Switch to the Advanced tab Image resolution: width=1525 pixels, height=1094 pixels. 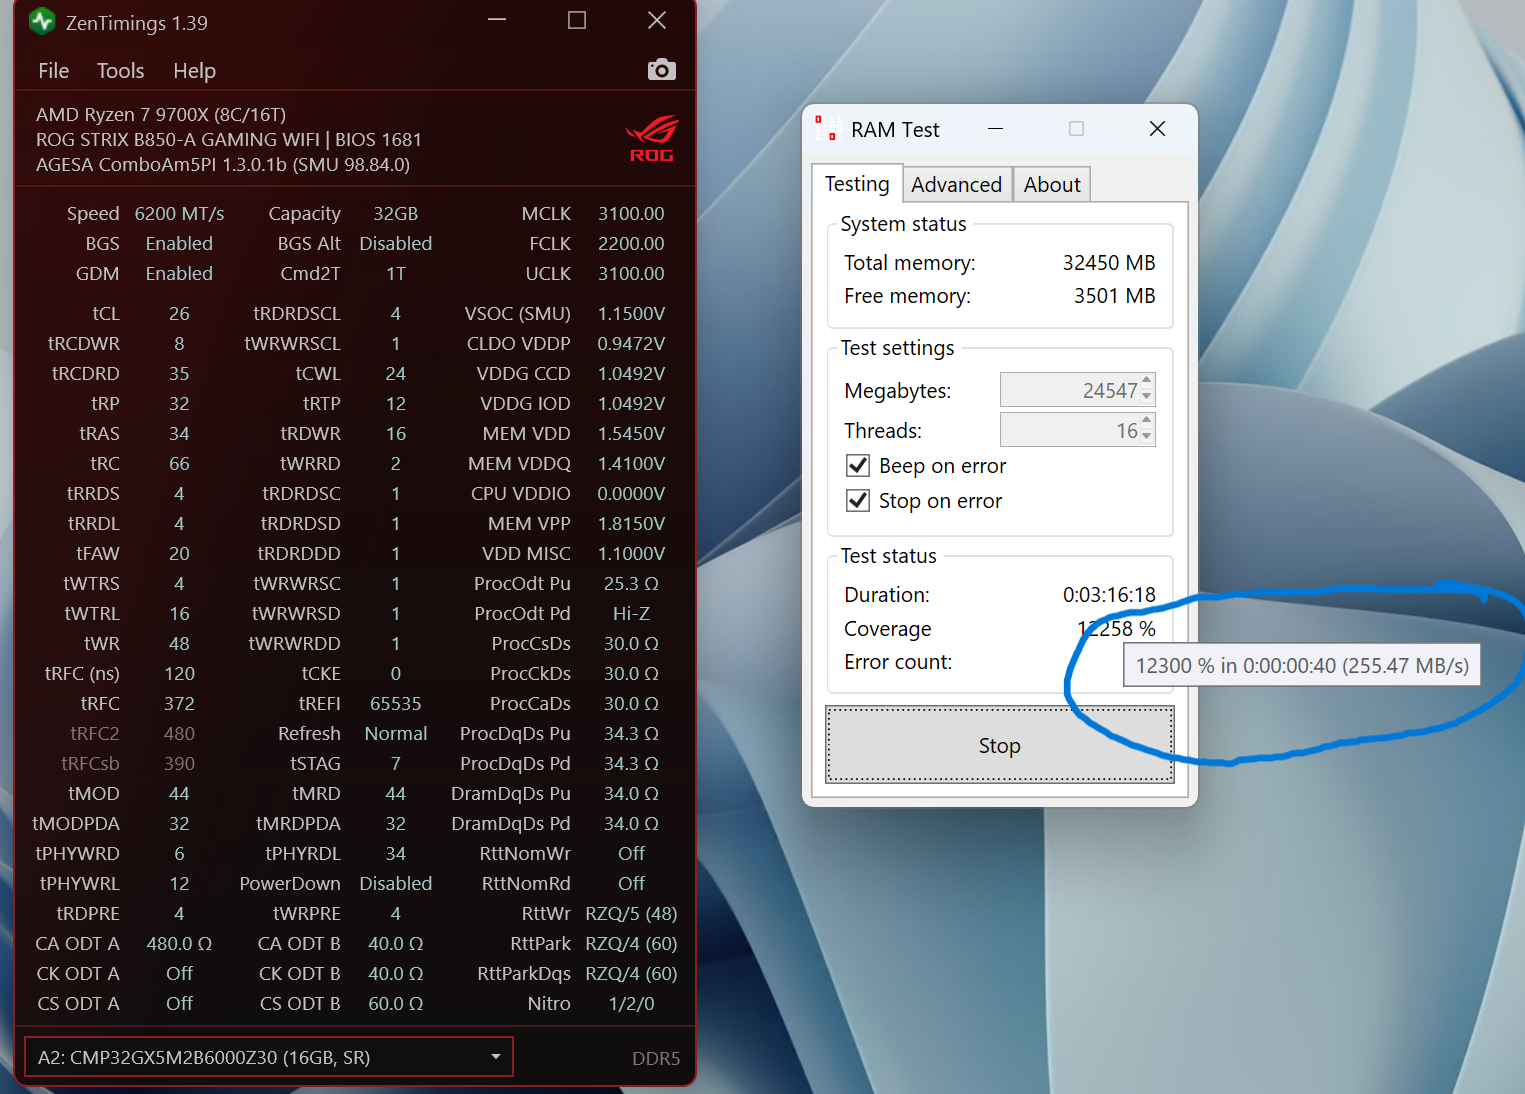[957, 185]
